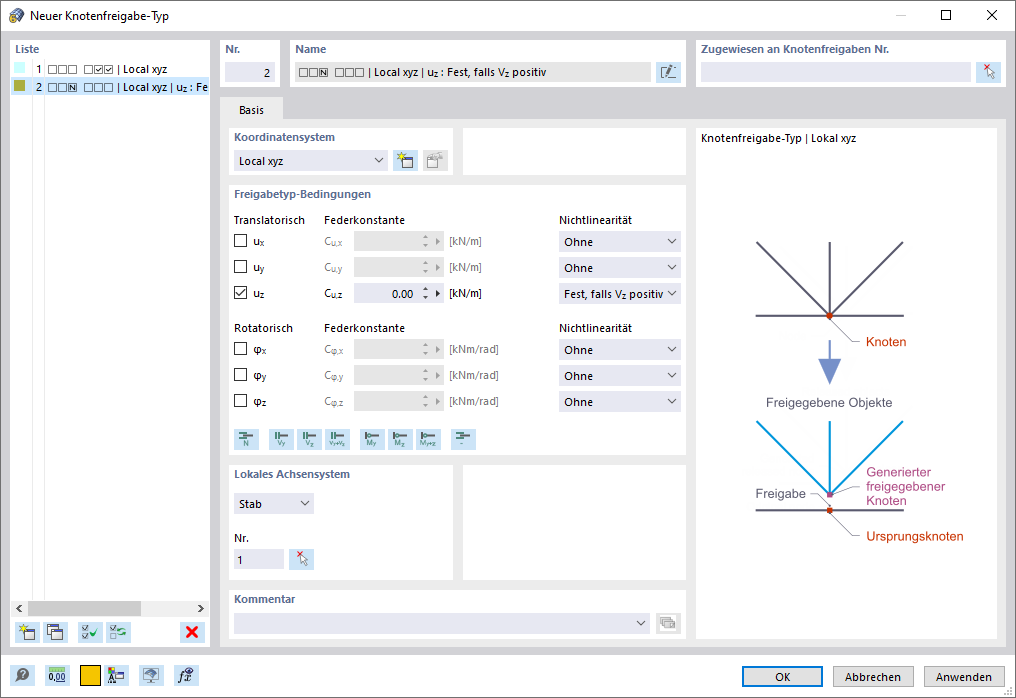Open the Kommentar dropdown field
The width and height of the screenshot is (1016, 698).
pyautogui.click(x=442, y=623)
